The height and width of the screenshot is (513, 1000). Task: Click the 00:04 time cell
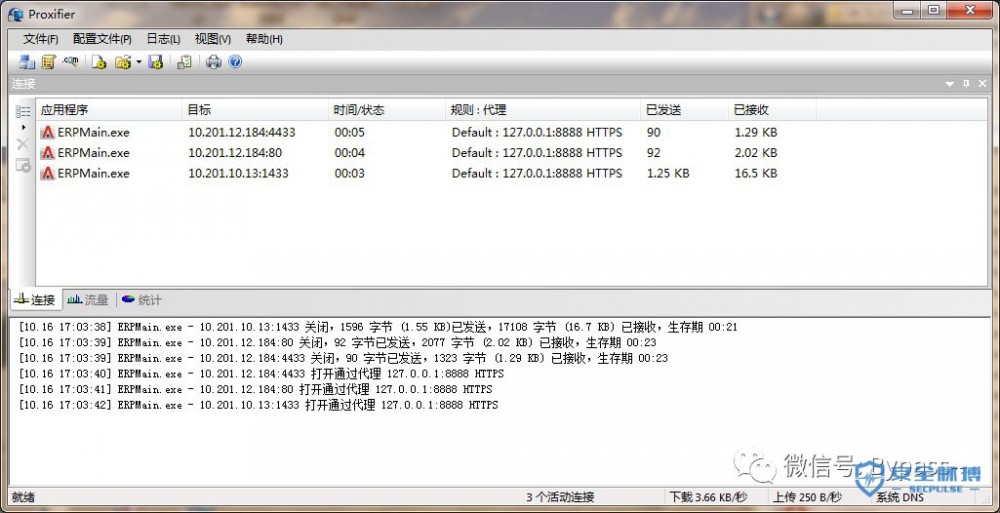point(349,153)
